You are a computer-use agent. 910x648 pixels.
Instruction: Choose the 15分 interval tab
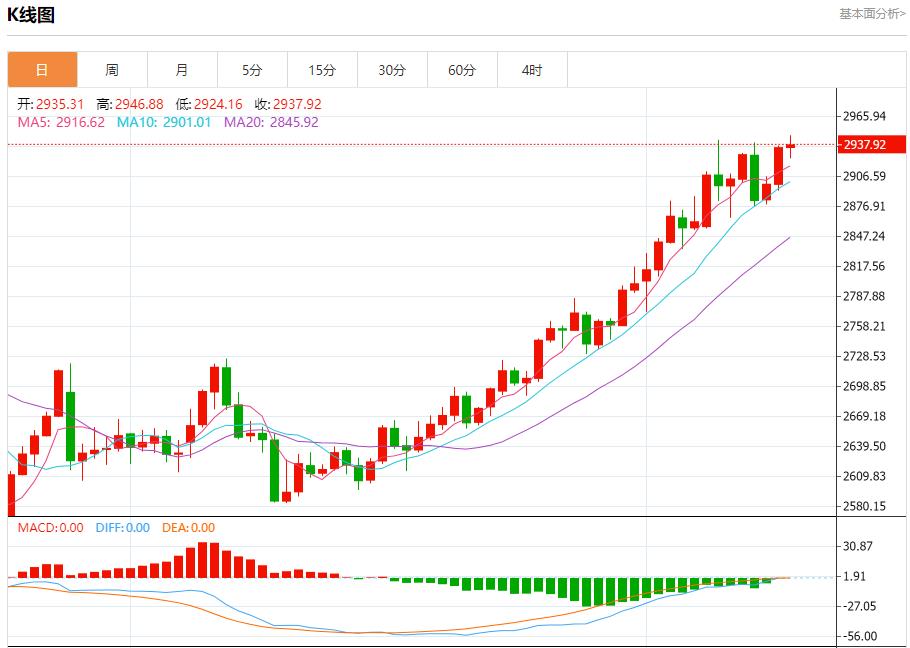(322, 70)
